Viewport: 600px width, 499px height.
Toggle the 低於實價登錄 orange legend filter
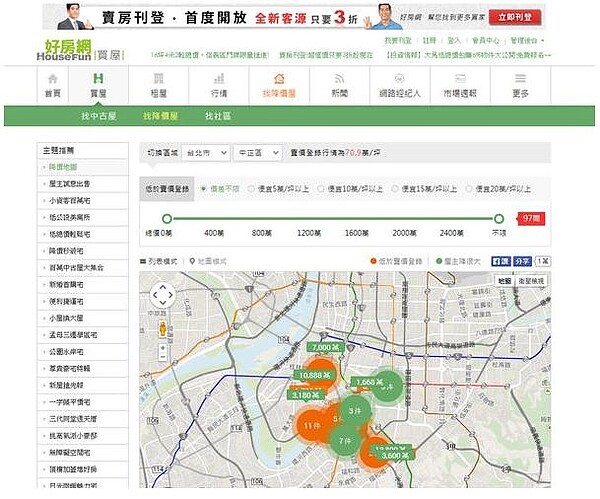[396, 261]
